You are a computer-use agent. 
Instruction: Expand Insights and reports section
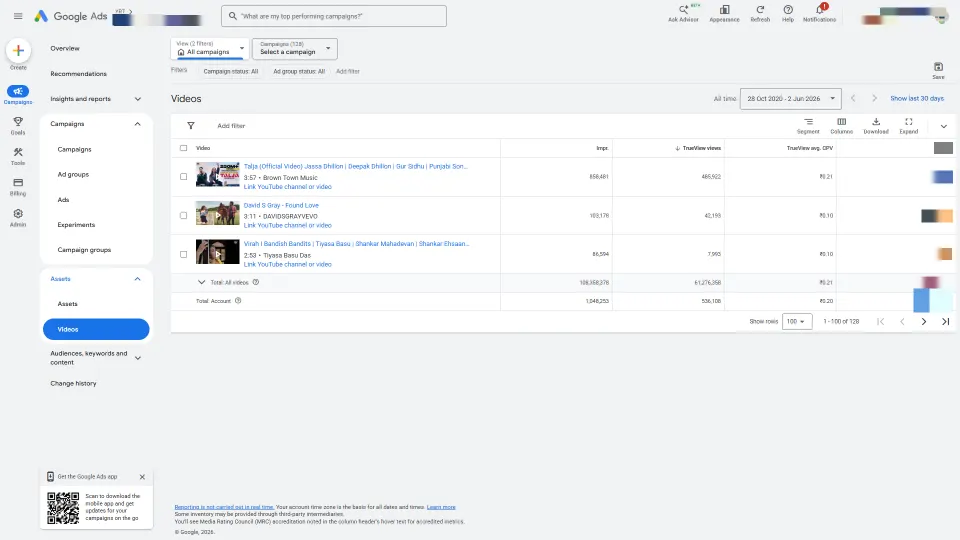click(96, 99)
